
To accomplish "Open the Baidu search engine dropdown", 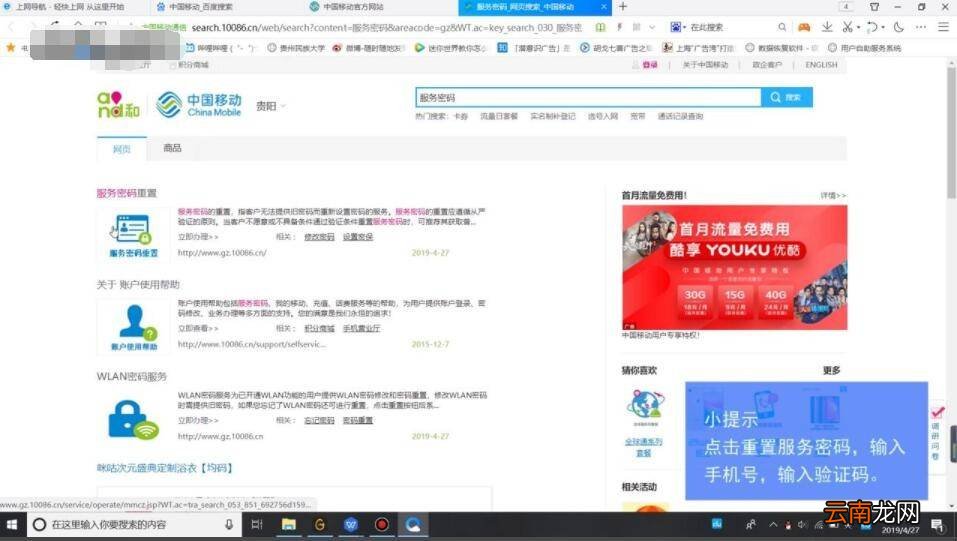I will 676,27.
